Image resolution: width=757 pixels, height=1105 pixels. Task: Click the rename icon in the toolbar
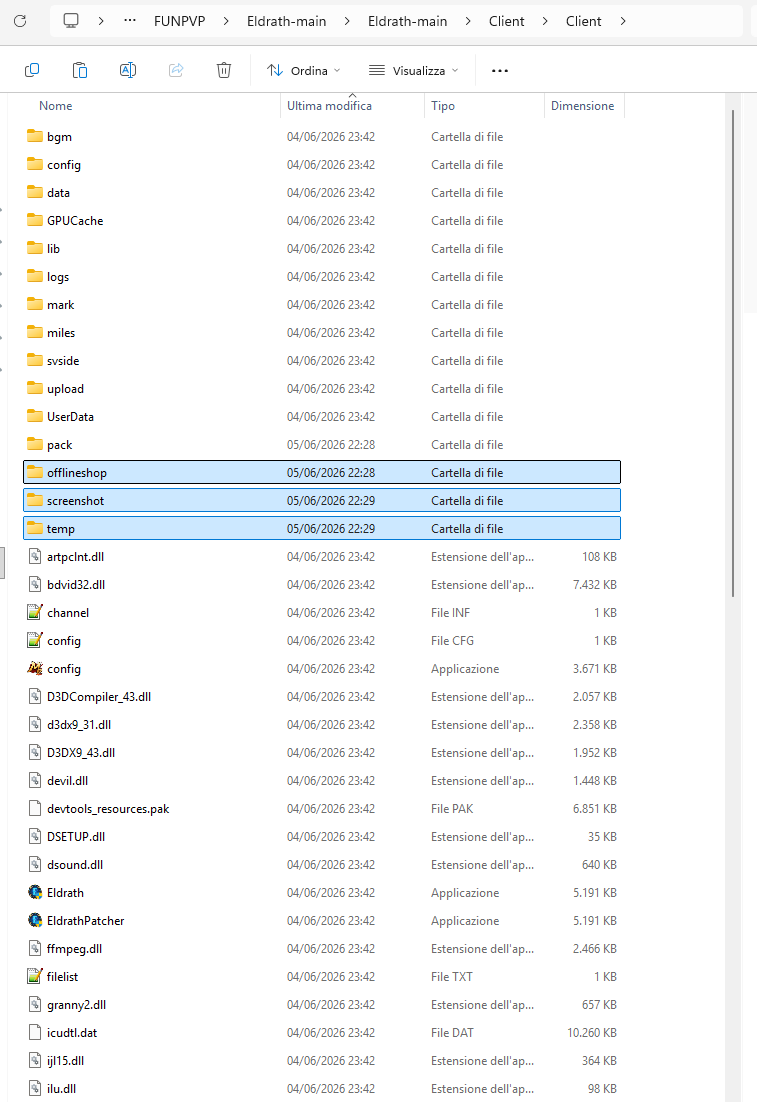128,70
